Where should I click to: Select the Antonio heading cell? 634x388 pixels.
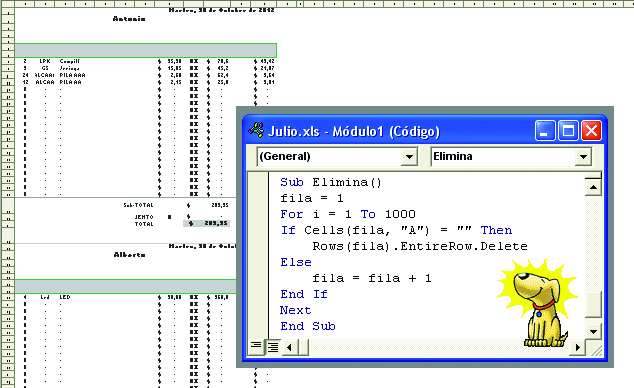tap(129, 19)
